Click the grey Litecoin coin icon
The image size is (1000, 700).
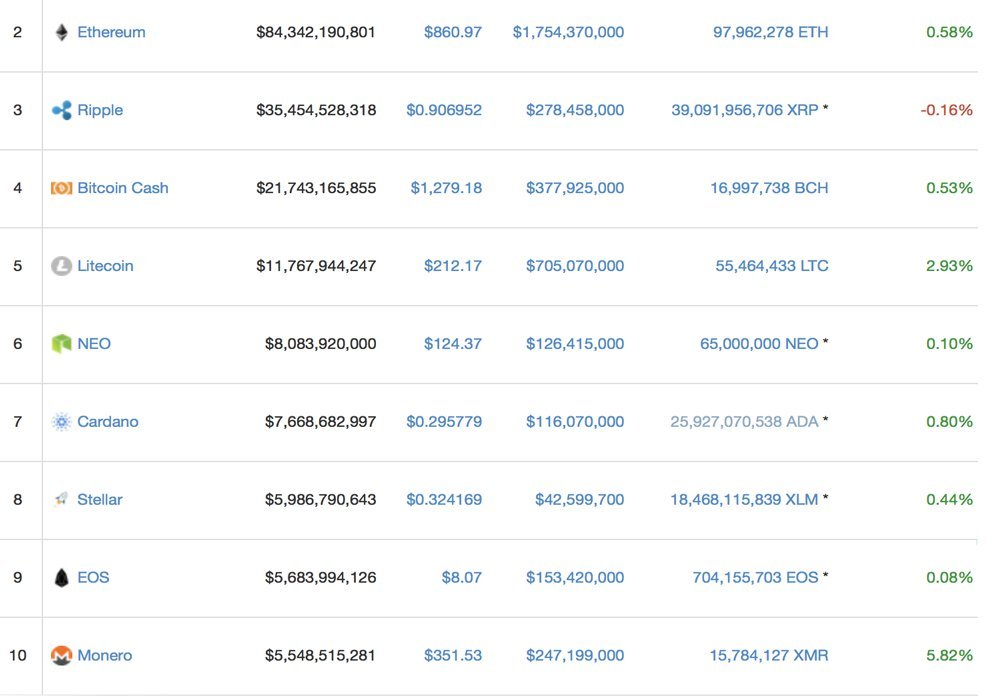[x=61, y=266]
